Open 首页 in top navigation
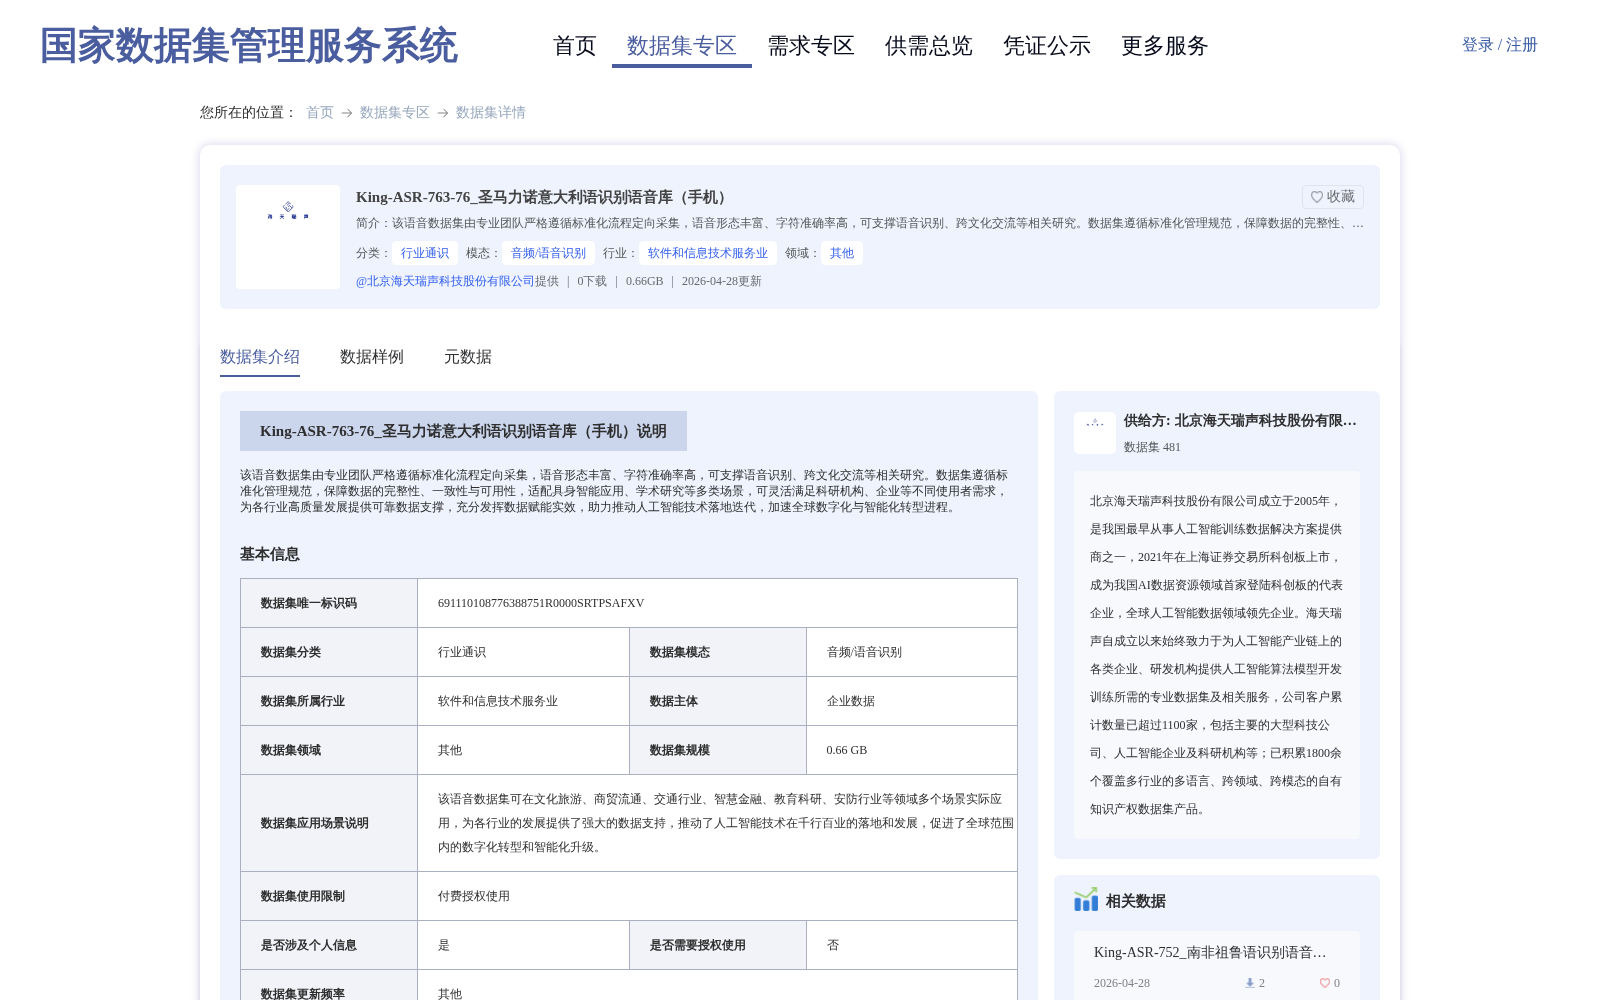1600x1000 pixels. pos(575,46)
